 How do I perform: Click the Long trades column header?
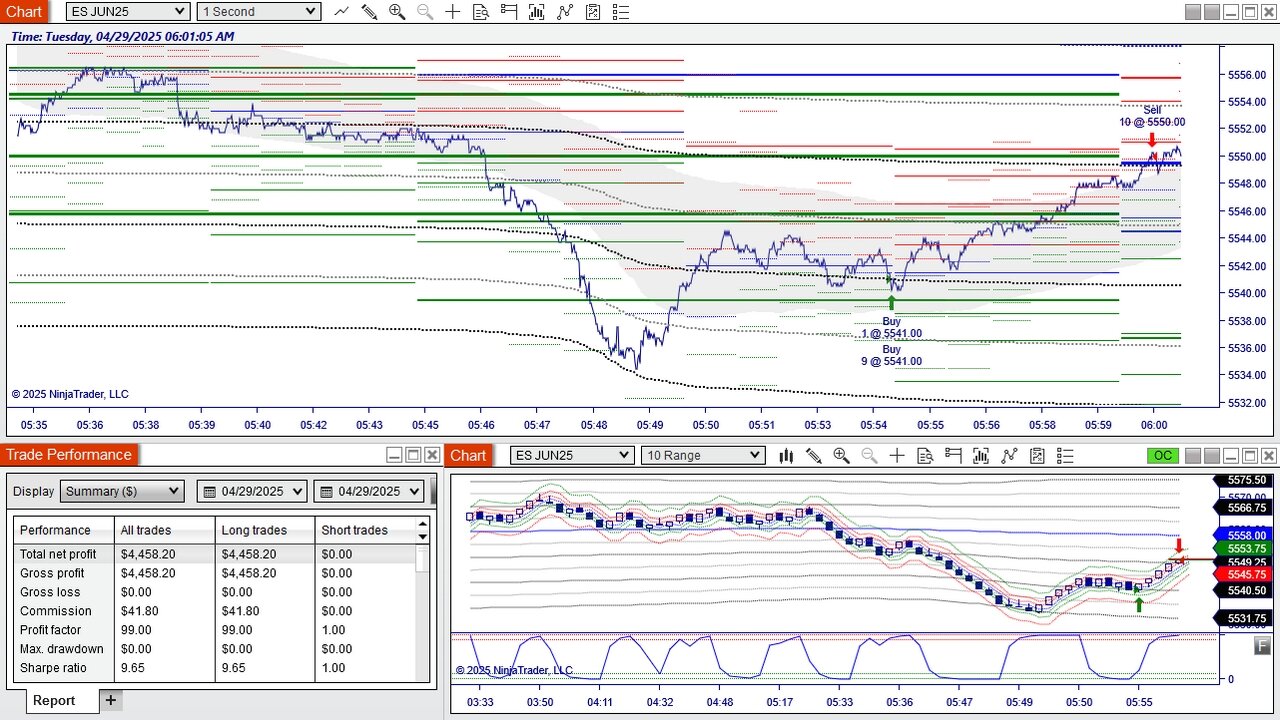[264, 530]
